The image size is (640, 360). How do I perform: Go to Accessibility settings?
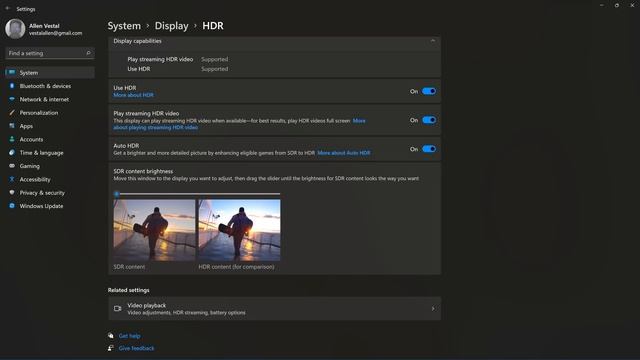click(50, 179)
